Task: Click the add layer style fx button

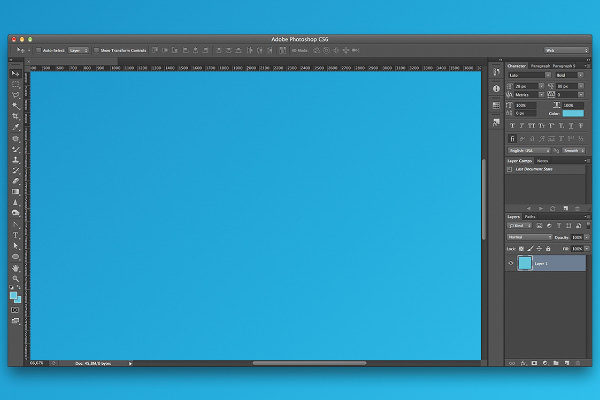Action: [521, 362]
